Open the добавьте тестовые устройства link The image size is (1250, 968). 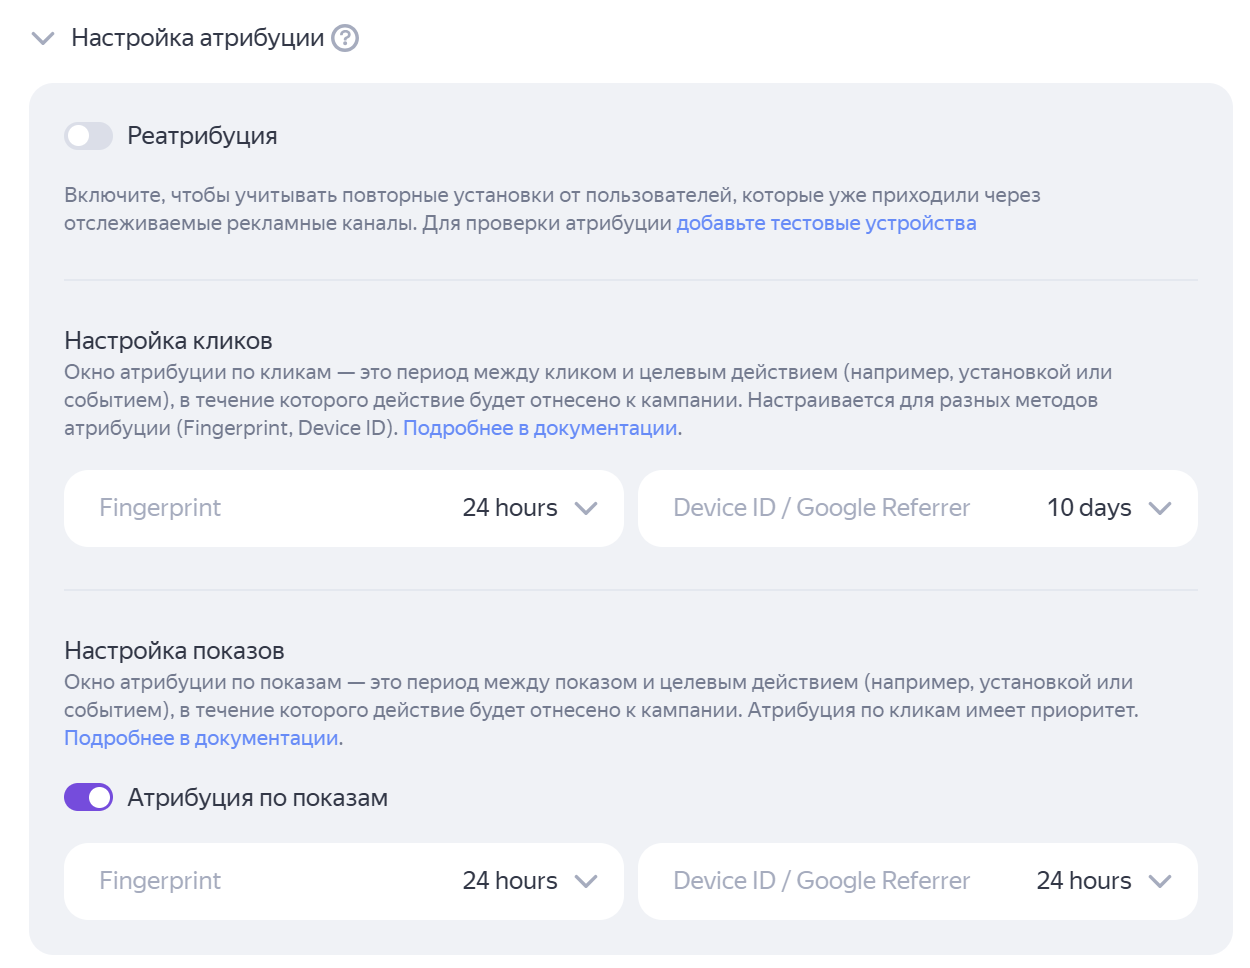826,223
